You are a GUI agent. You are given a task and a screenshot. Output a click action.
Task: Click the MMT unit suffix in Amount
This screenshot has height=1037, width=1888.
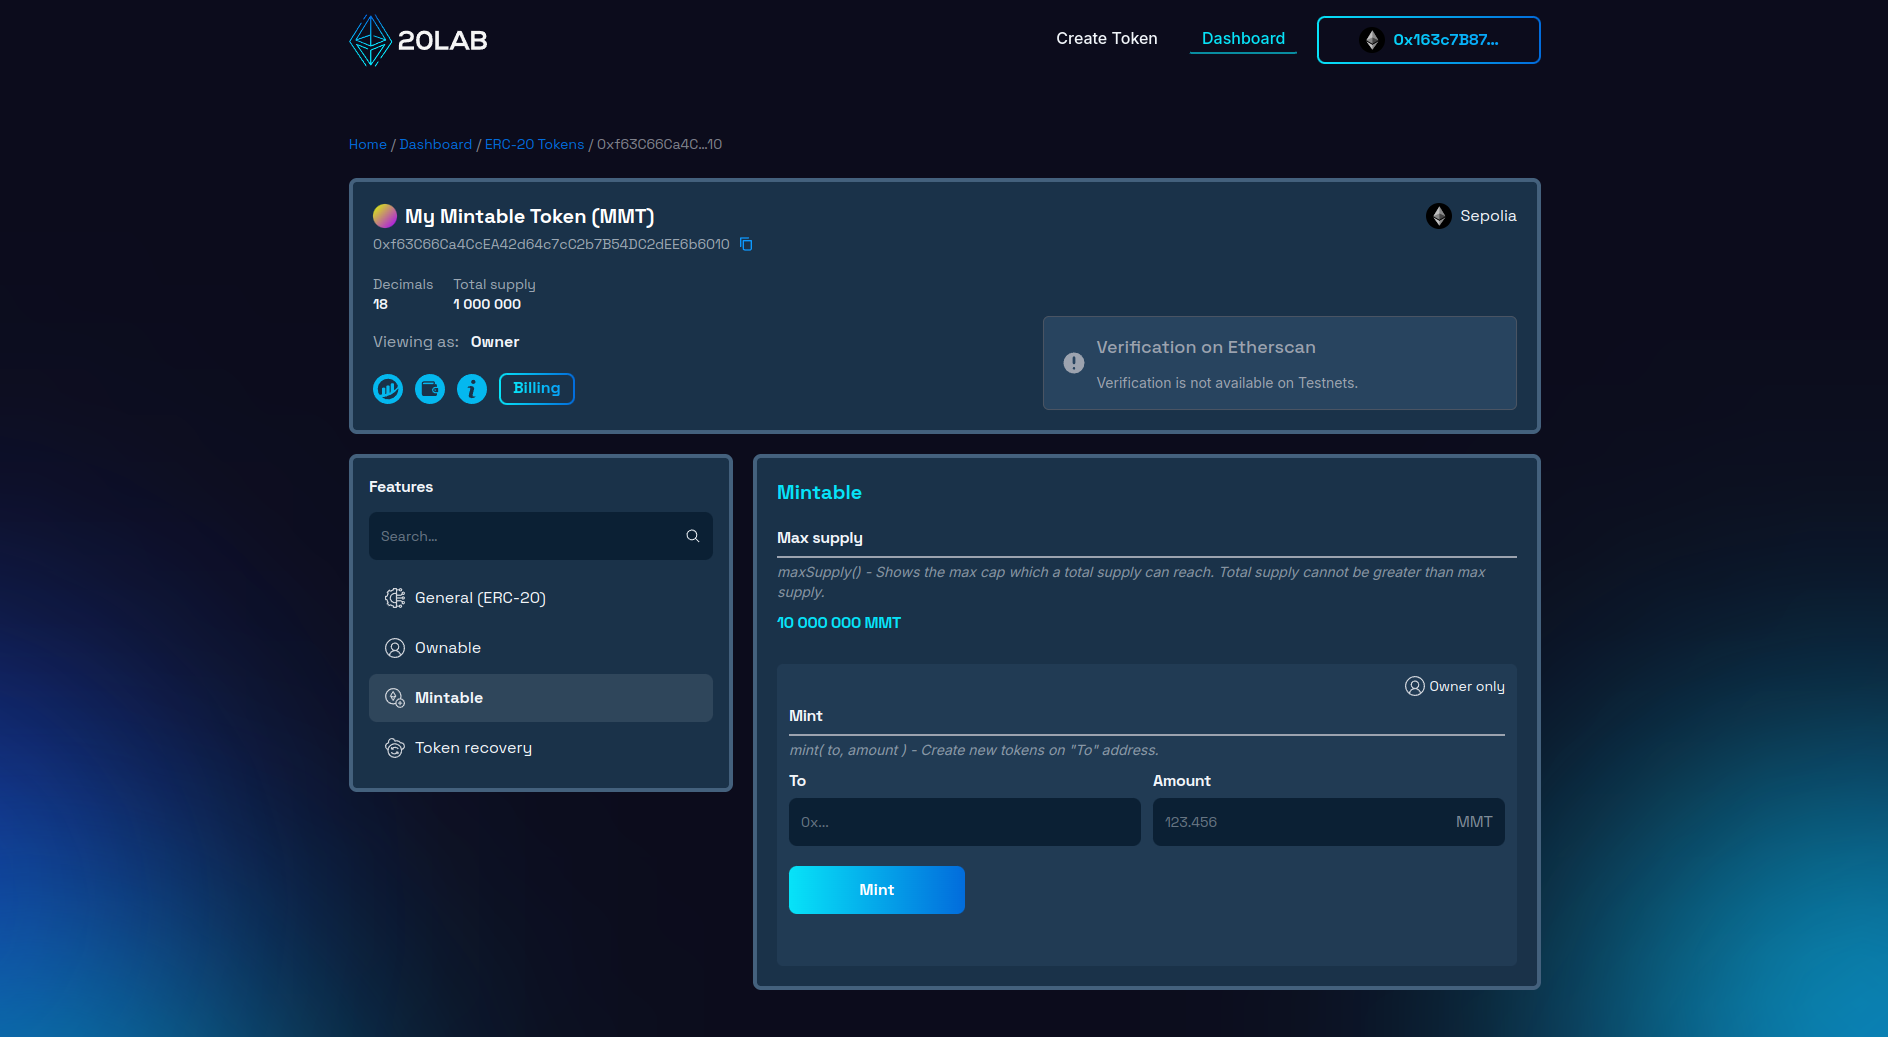(x=1474, y=822)
